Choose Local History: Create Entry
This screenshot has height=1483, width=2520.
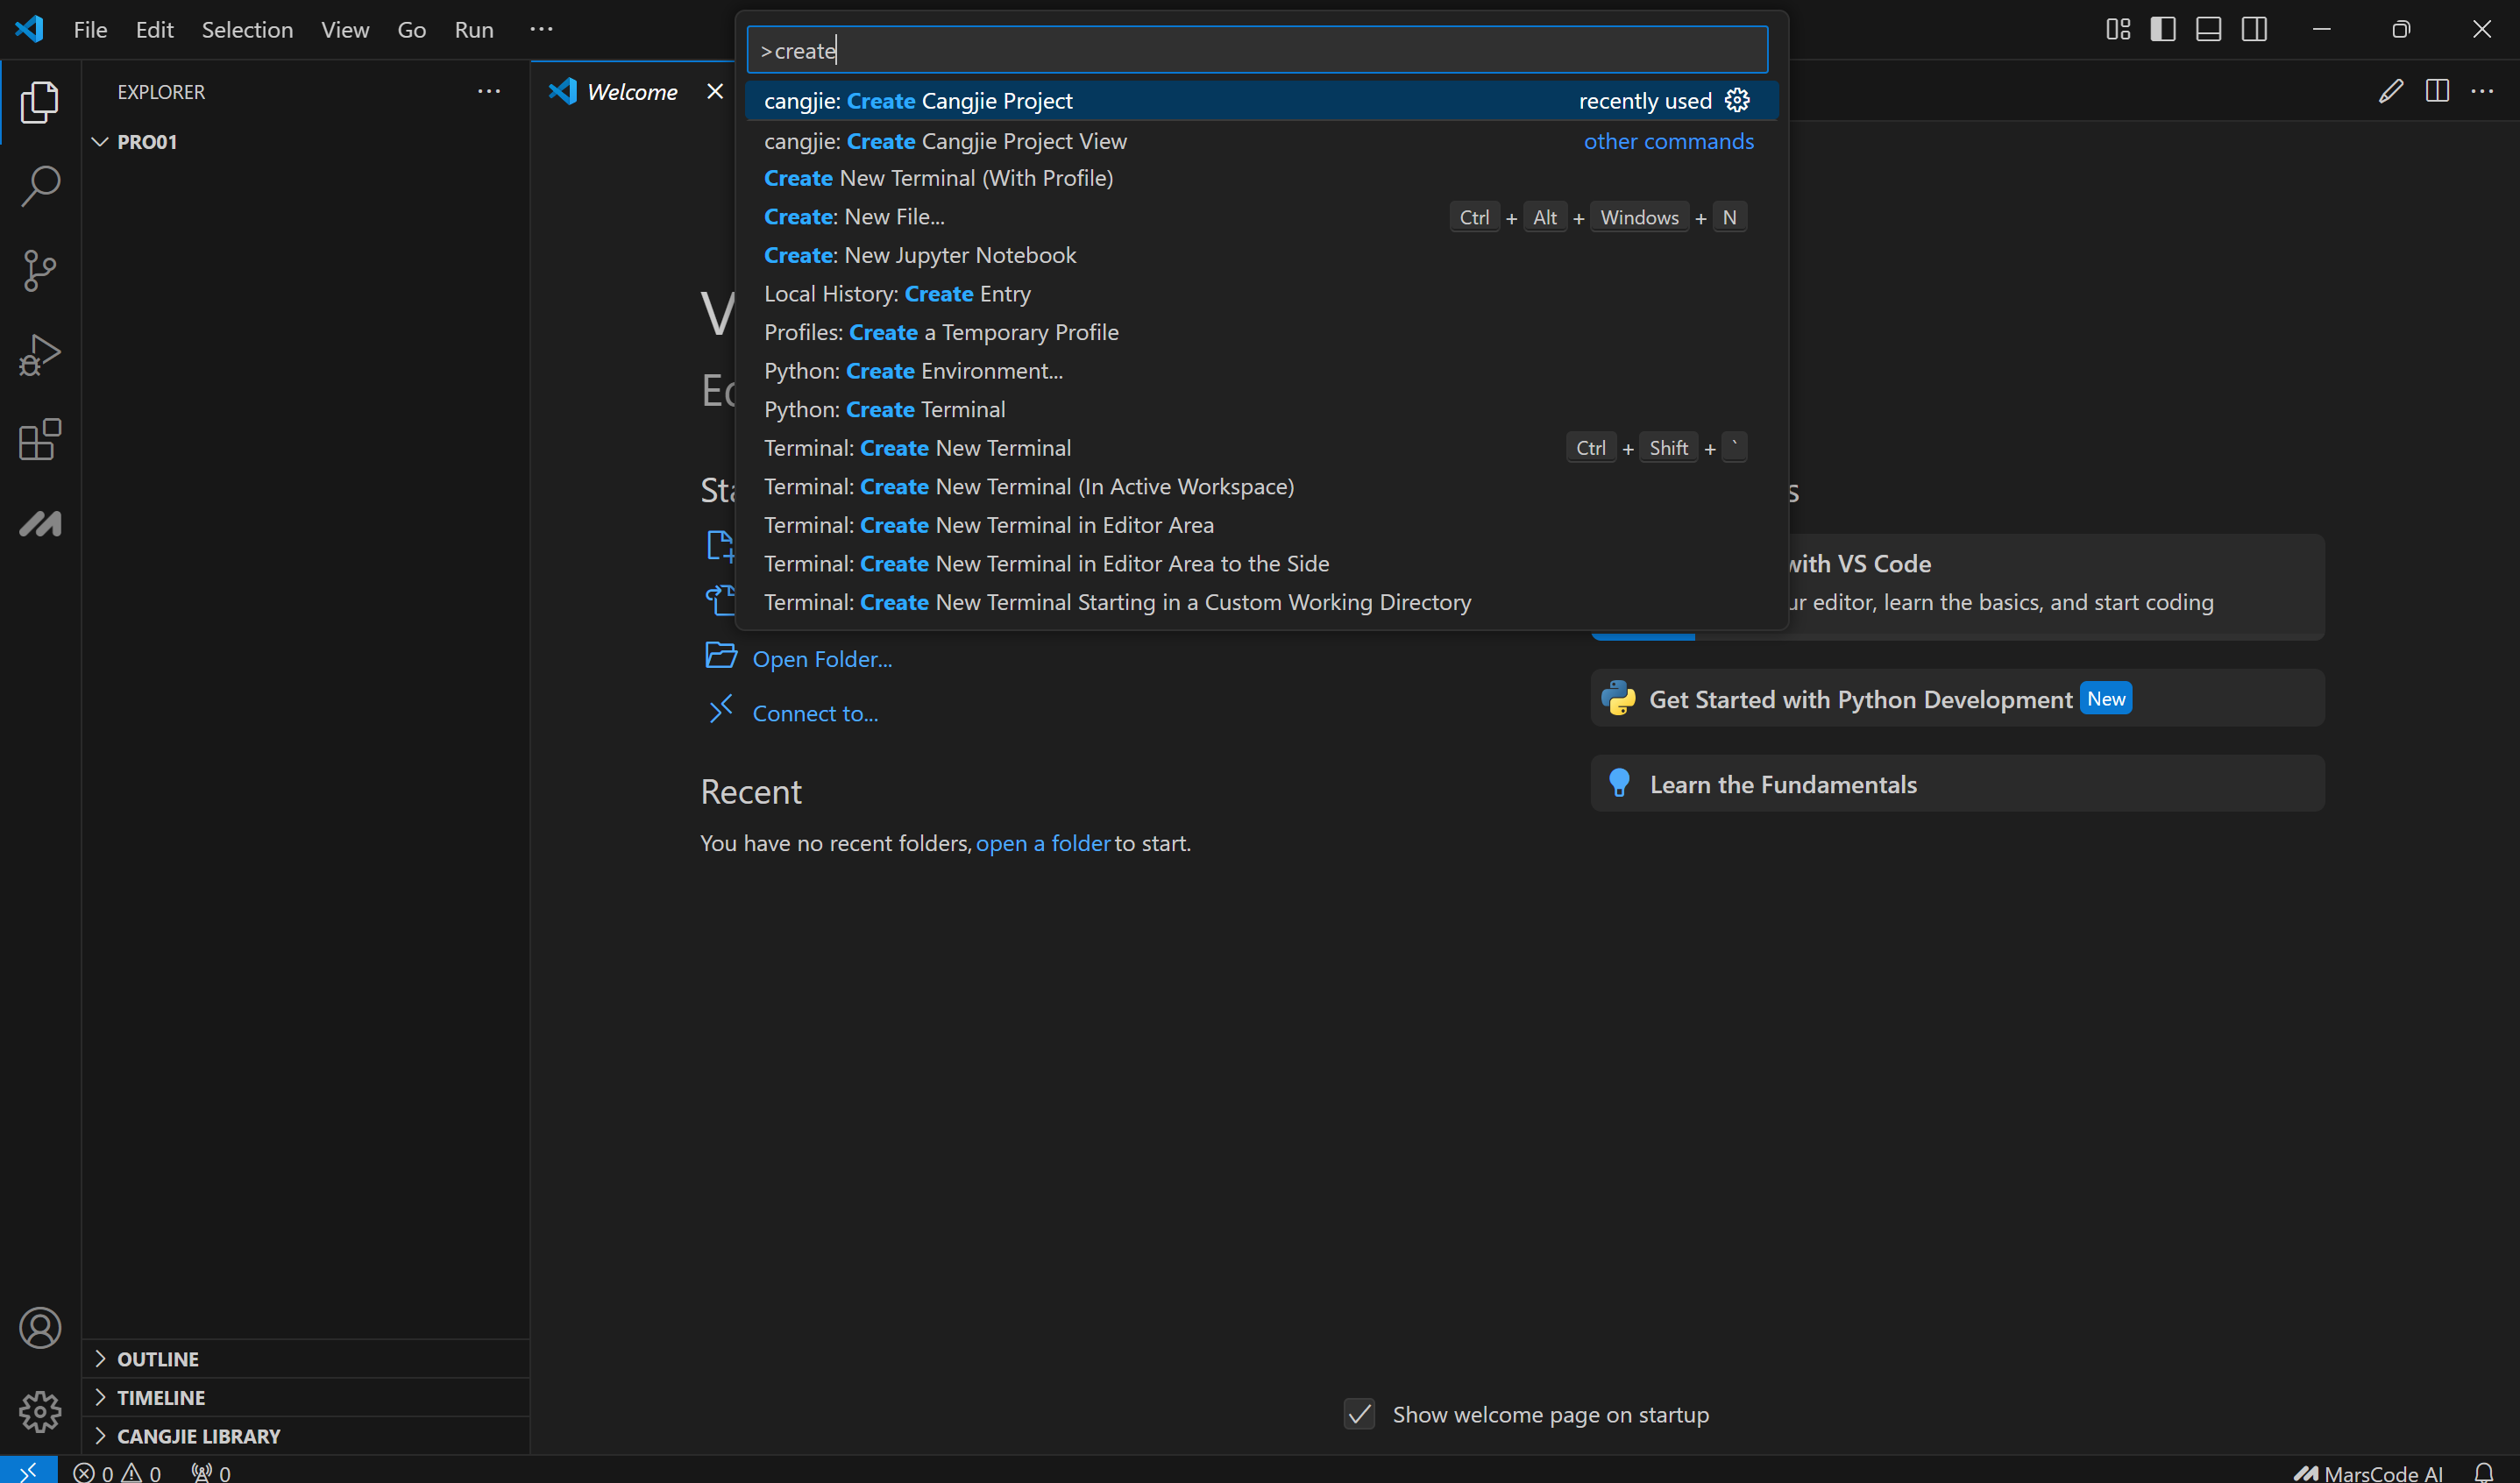pyautogui.click(x=1262, y=294)
